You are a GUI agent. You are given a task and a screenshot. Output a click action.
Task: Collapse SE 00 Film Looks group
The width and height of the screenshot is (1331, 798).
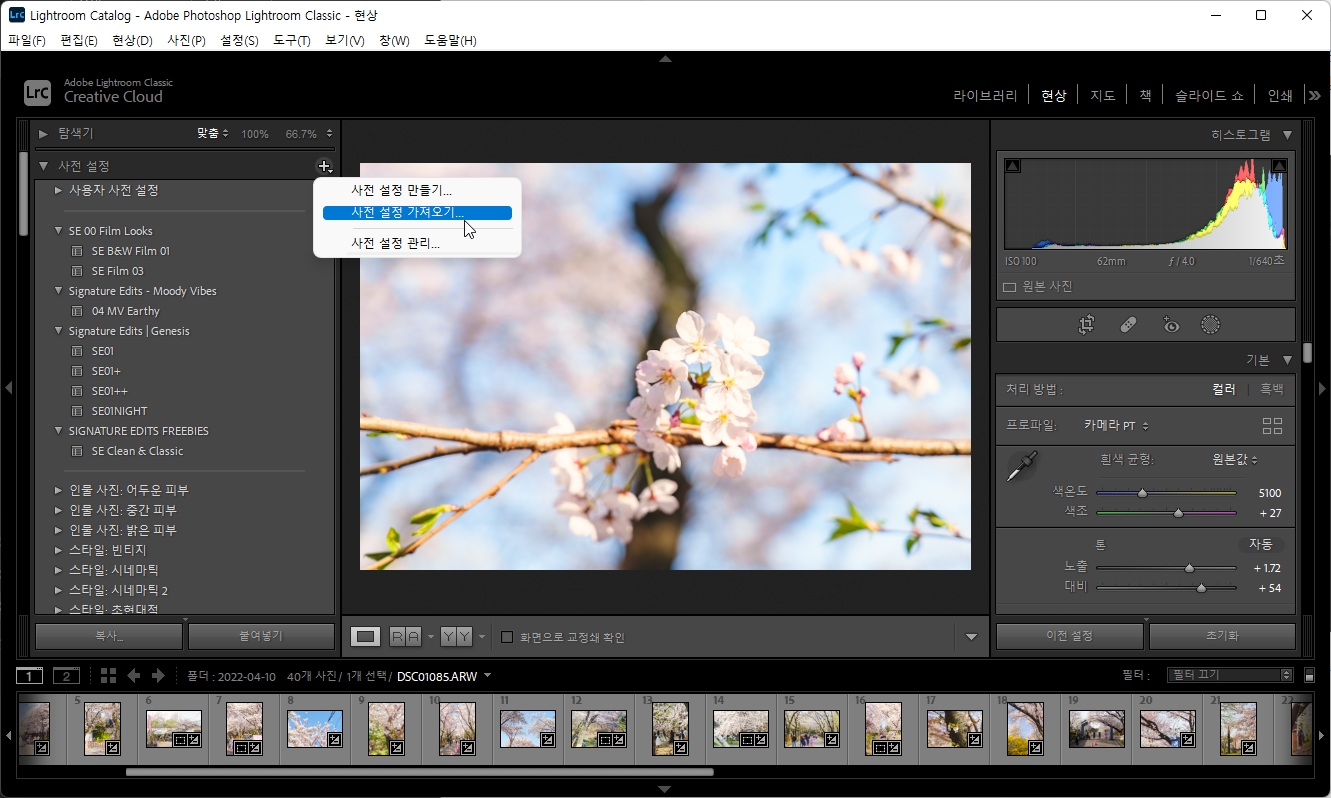point(59,231)
